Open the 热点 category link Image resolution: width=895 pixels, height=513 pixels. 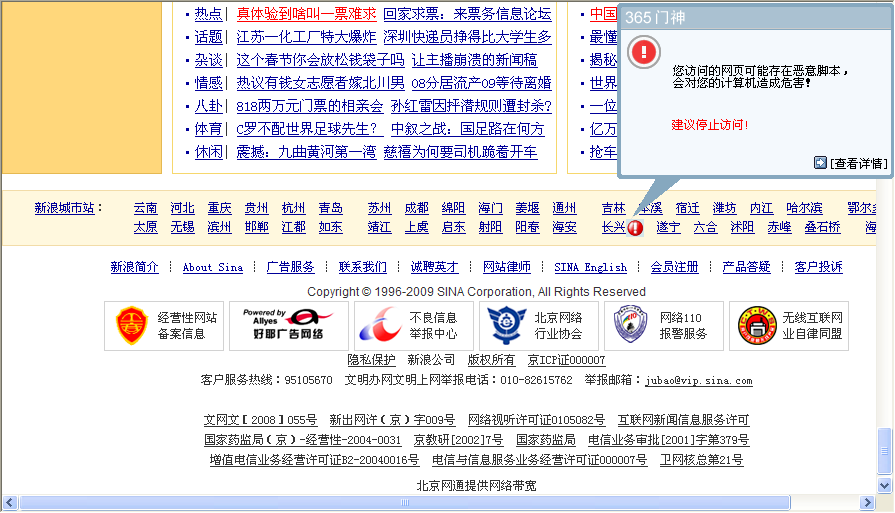208,14
